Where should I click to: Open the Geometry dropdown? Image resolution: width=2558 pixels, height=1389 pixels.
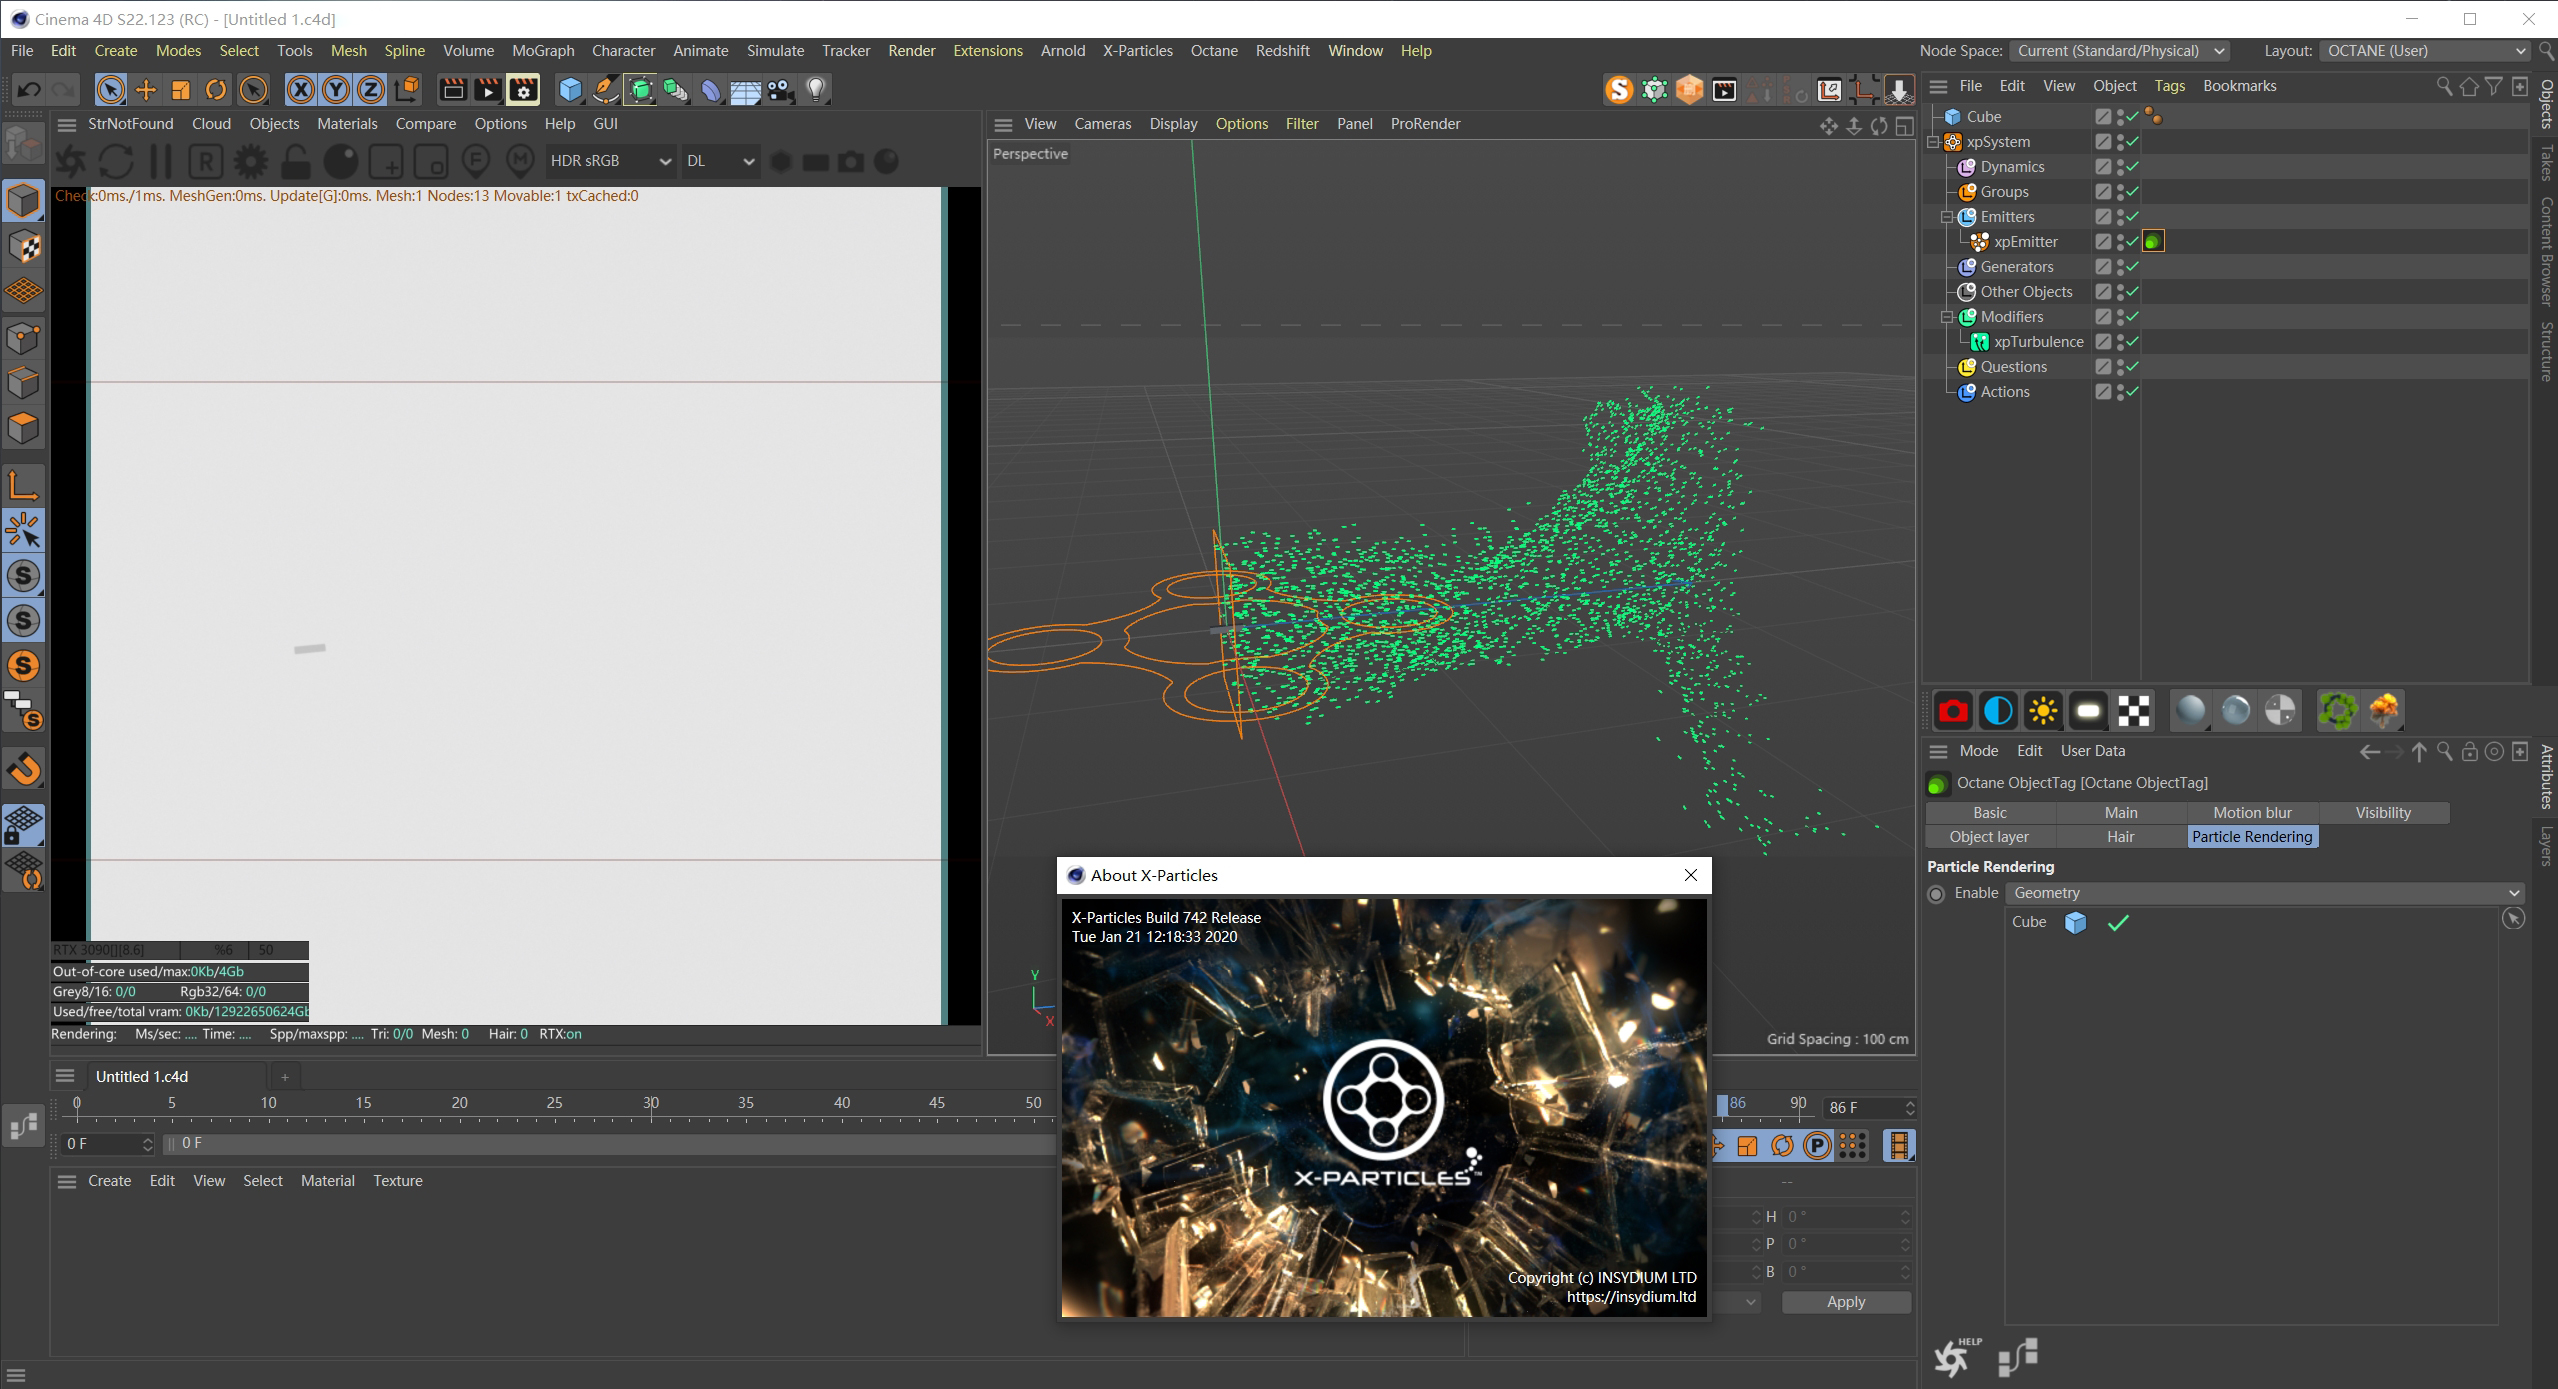pyautogui.click(x=2264, y=893)
